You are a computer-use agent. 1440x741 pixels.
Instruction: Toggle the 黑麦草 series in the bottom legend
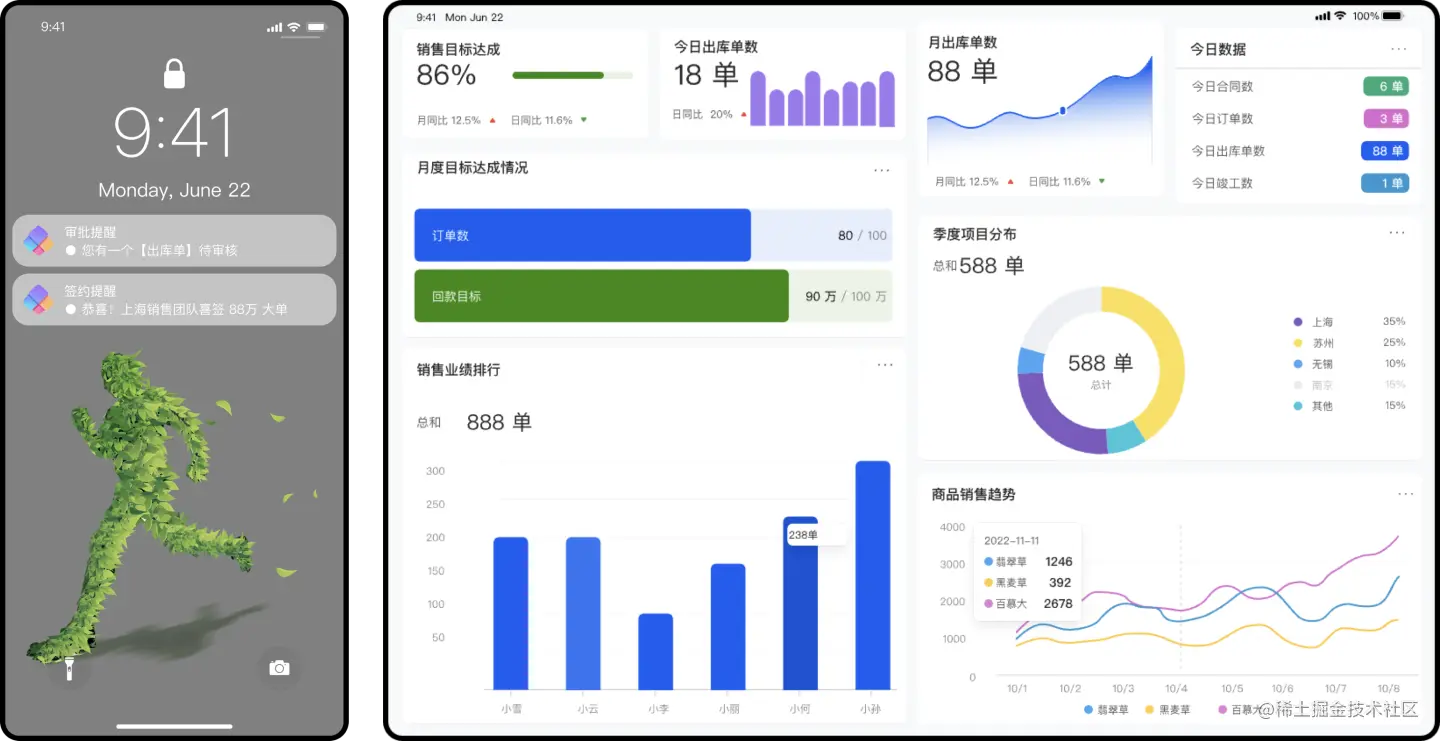click(1168, 710)
